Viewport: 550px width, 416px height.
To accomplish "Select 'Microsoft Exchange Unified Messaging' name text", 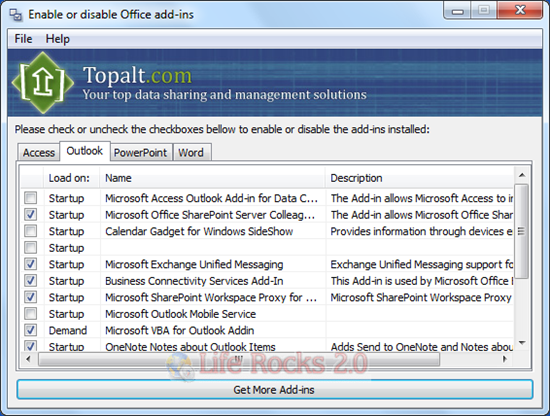I will [194, 264].
